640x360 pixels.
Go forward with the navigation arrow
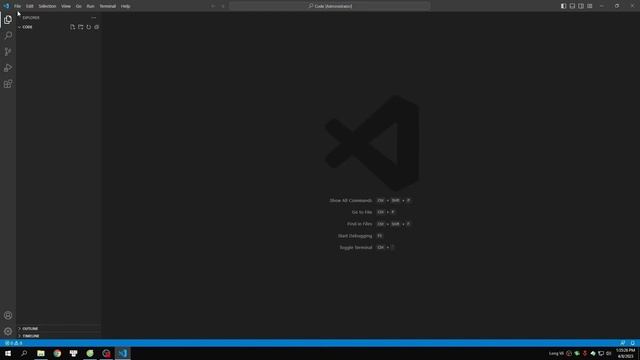coord(223,6)
